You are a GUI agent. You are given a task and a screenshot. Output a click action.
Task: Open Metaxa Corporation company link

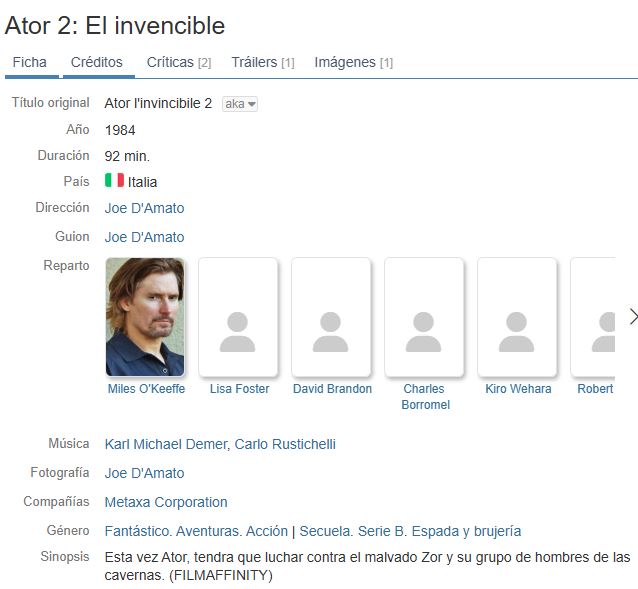click(x=166, y=502)
